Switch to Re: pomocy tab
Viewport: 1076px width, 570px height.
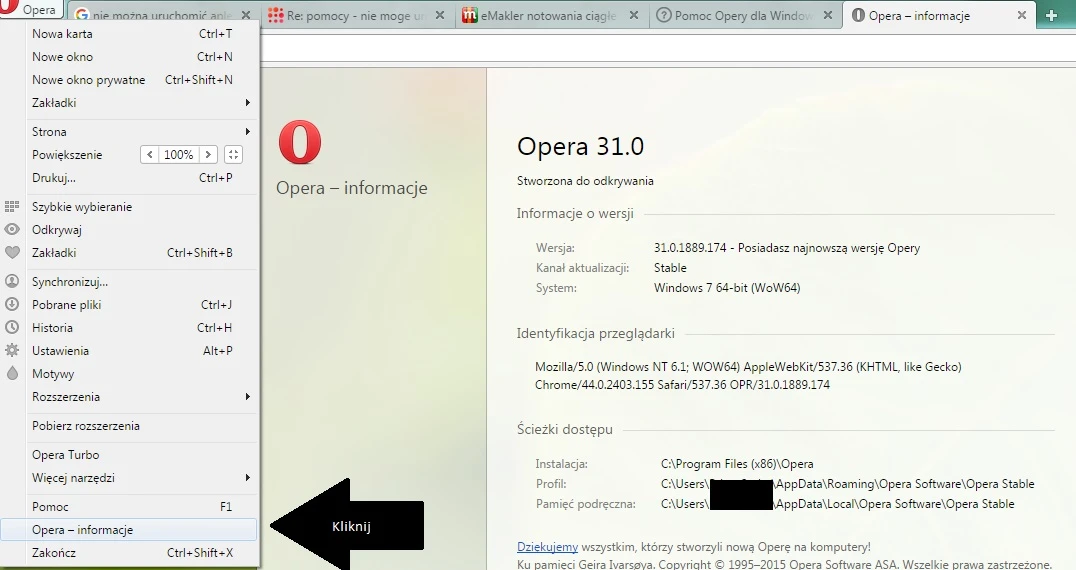357,14
